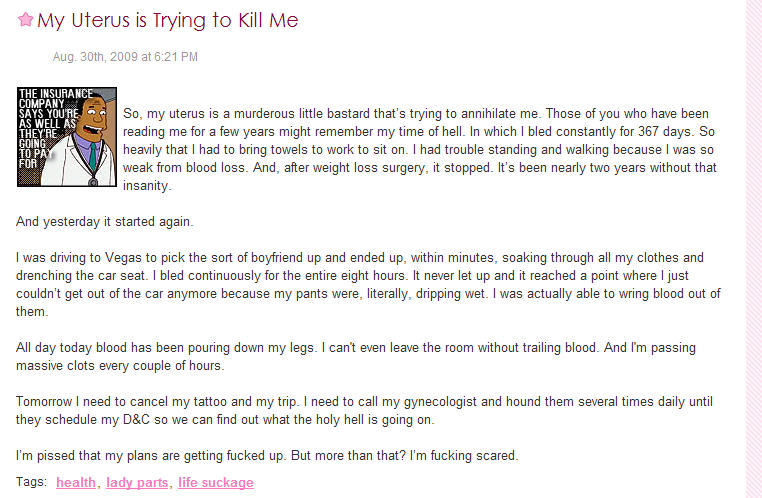Click the "Tags:" label
Screen dimensions: 762x498
point(32,482)
